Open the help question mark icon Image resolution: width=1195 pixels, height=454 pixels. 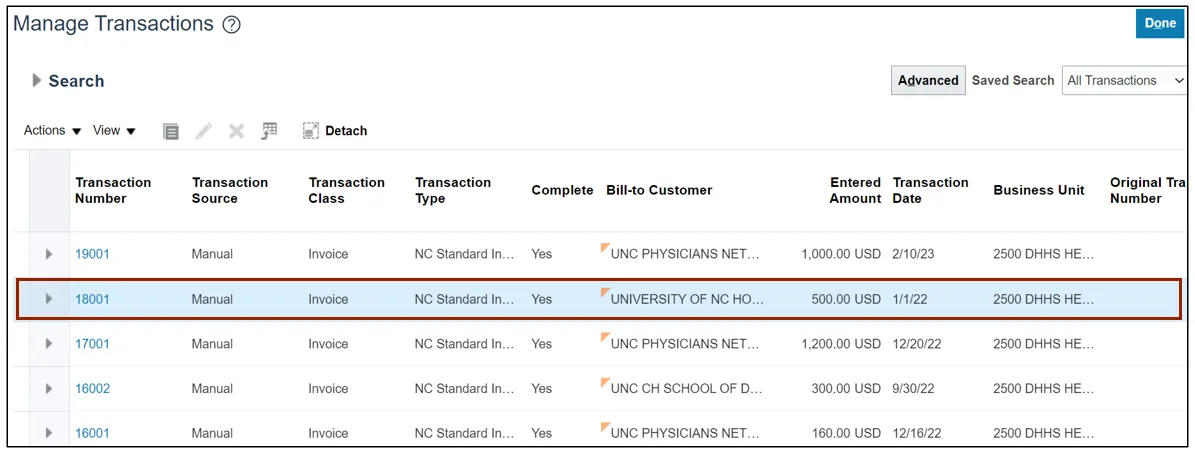pos(231,25)
